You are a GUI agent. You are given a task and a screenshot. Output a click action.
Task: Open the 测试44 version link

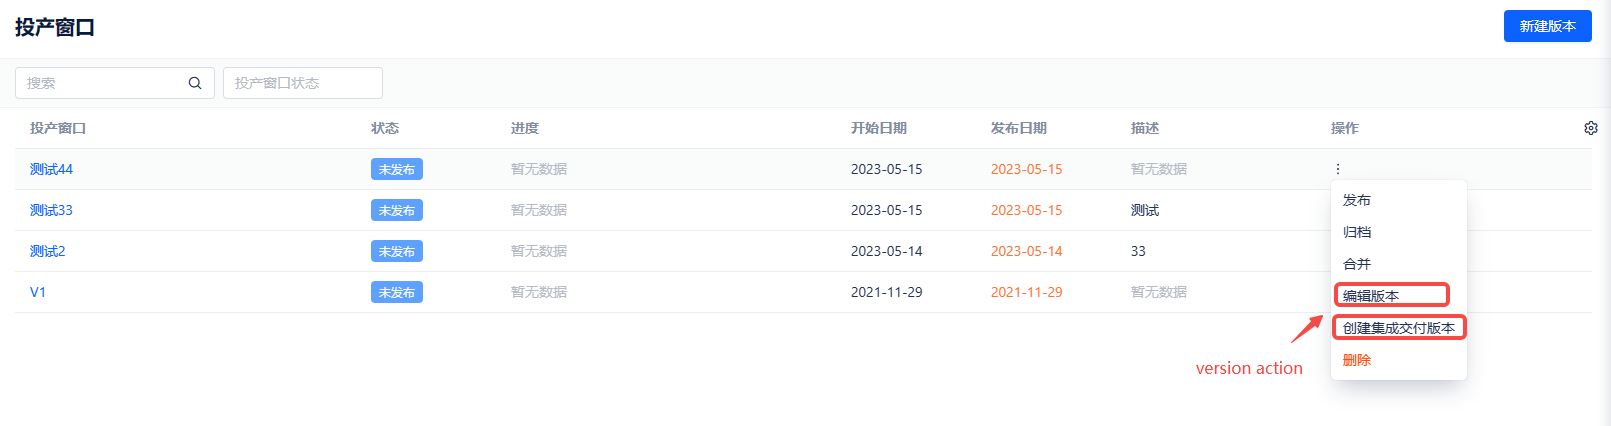pos(51,169)
